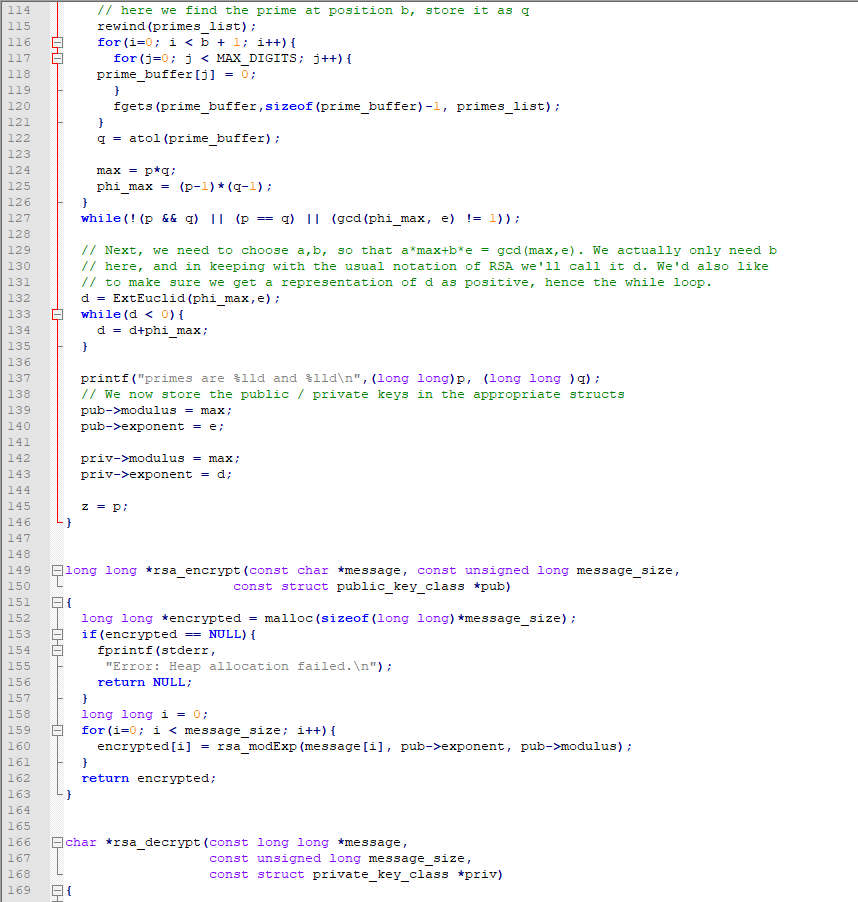Collapse the for loop fold at line 159
The image size is (858, 902).
pyautogui.click(x=58, y=731)
